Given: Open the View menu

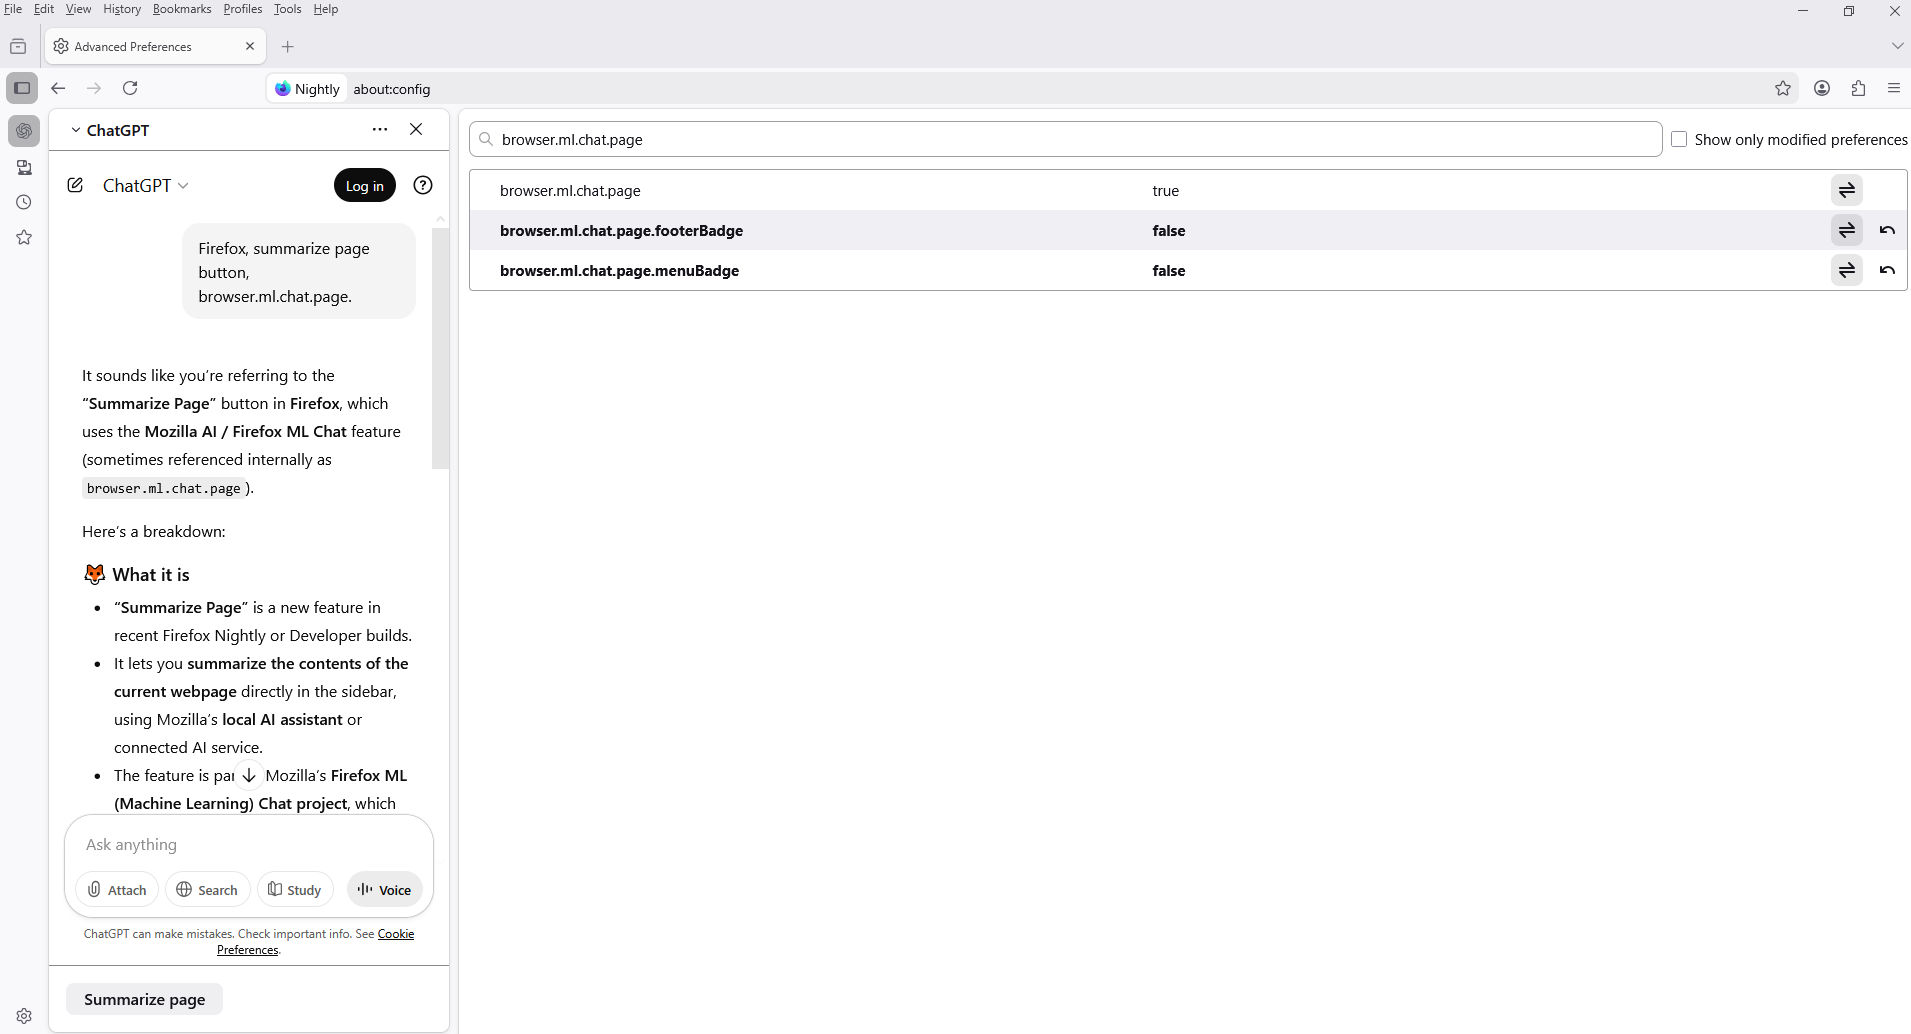Looking at the screenshot, I should [x=78, y=9].
